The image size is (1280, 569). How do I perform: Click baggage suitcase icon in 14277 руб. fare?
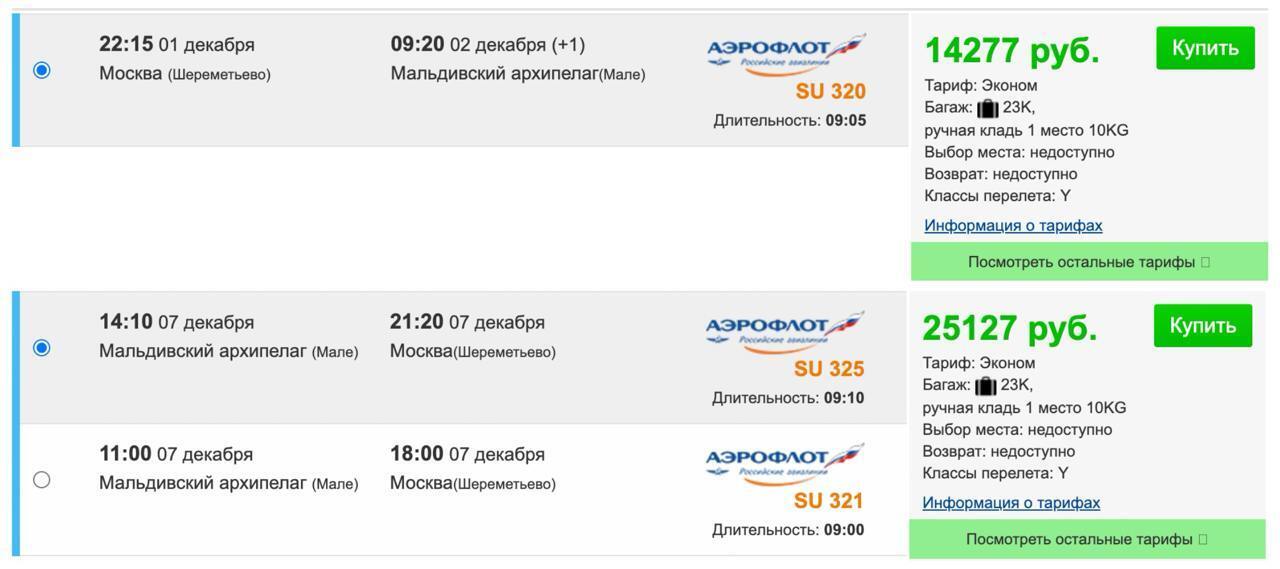(x=988, y=108)
